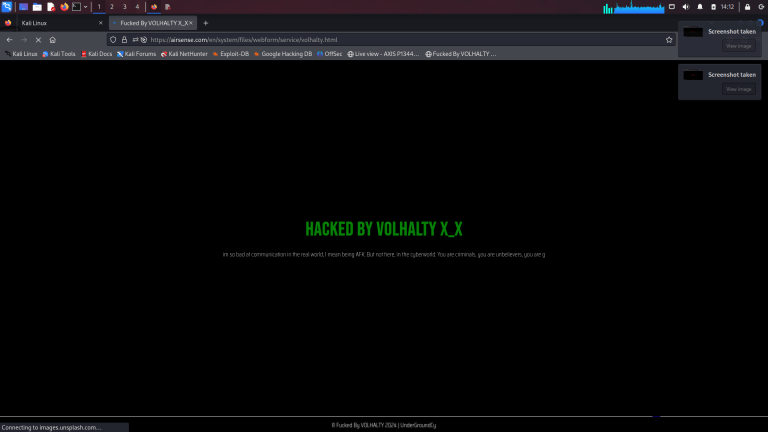Launch Firefox from the top panel
This screenshot has height=432, width=768.
[64, 7]
